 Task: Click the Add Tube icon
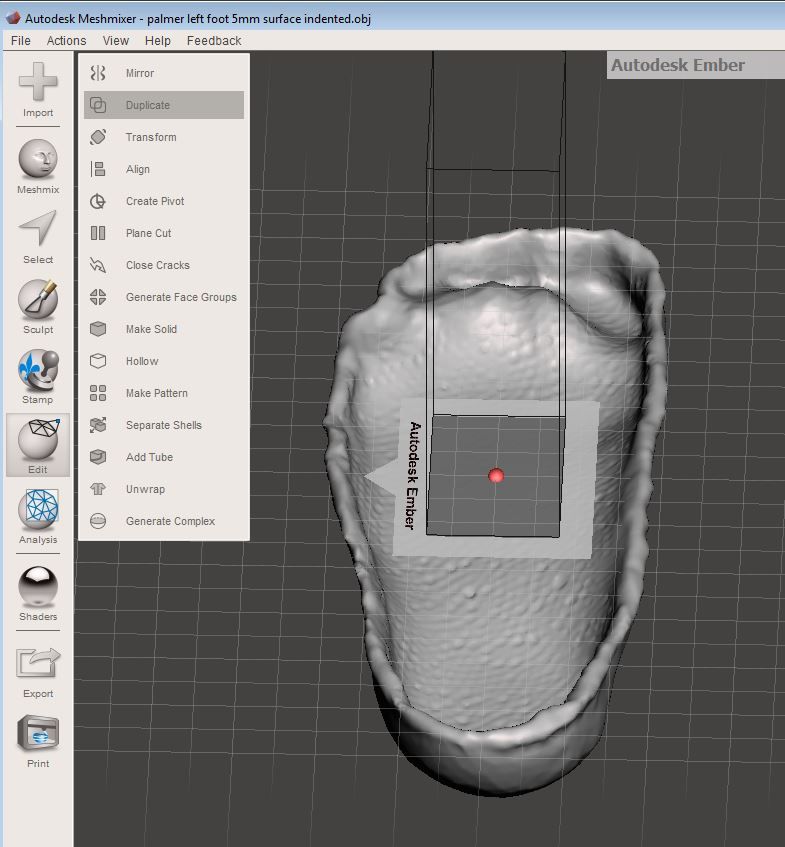(x=98, y=456)
